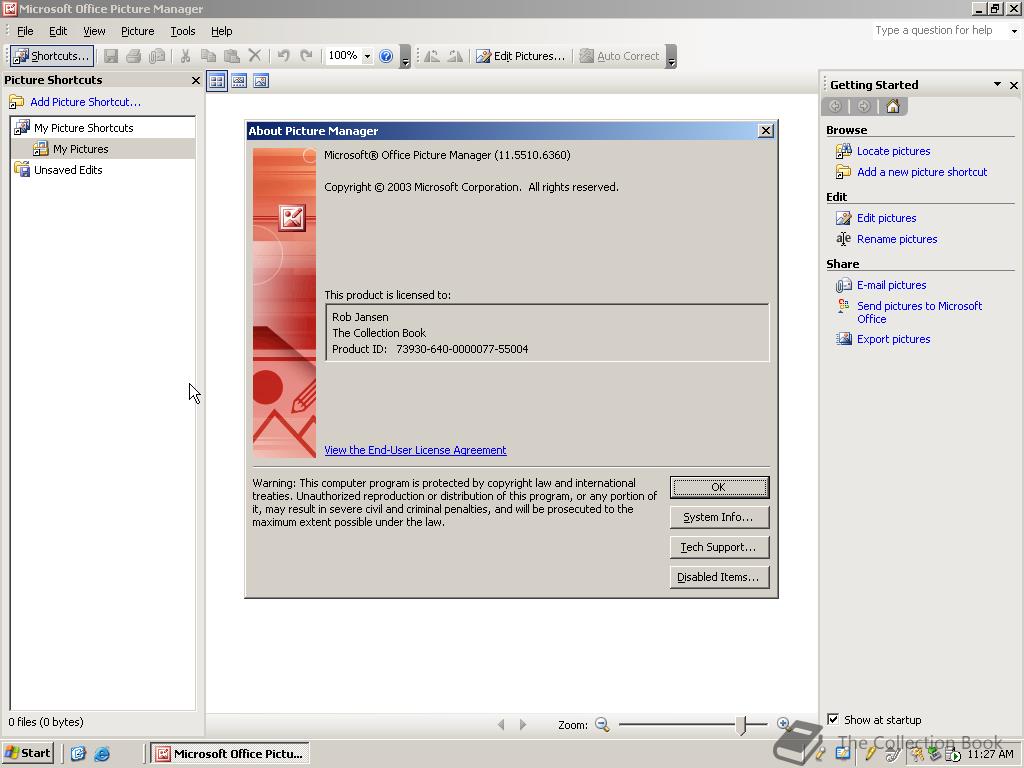Click Send pictures to Microsoft Office link
Viewport: 1024px width, 768px height.
click(x=920, y=312)
